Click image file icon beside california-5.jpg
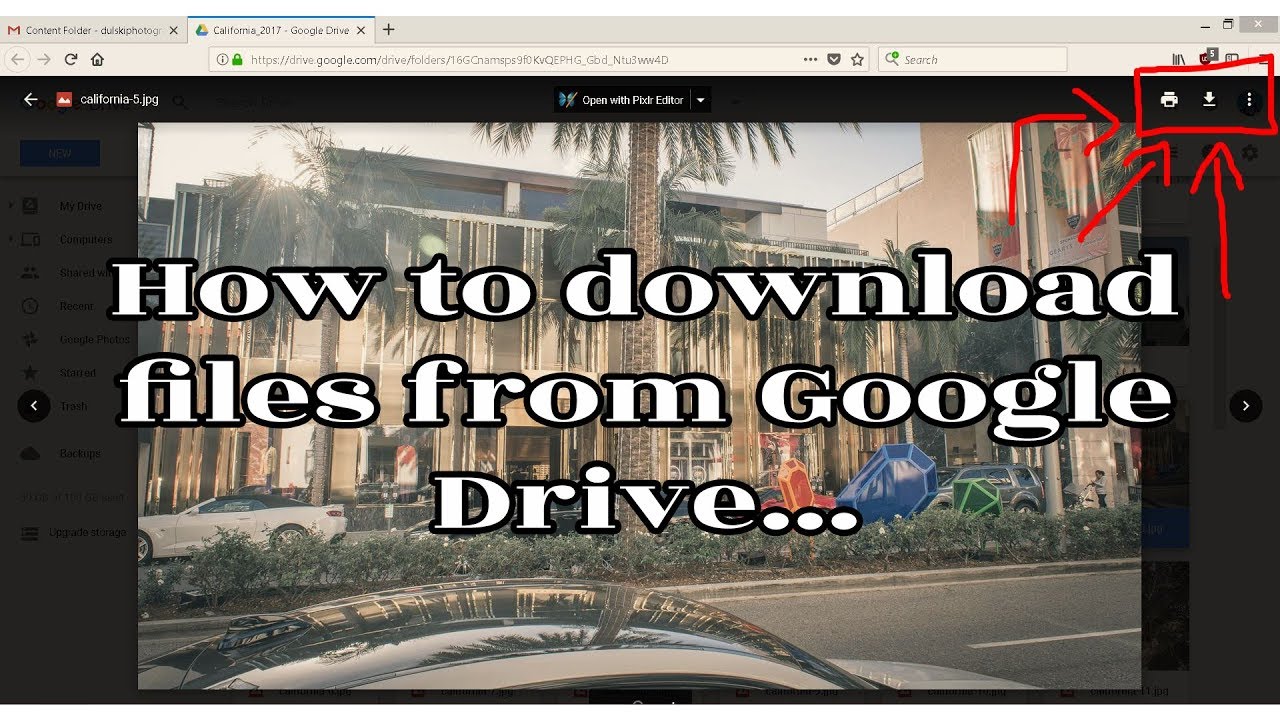This screenshot has height=720, width=1280. 64,99
